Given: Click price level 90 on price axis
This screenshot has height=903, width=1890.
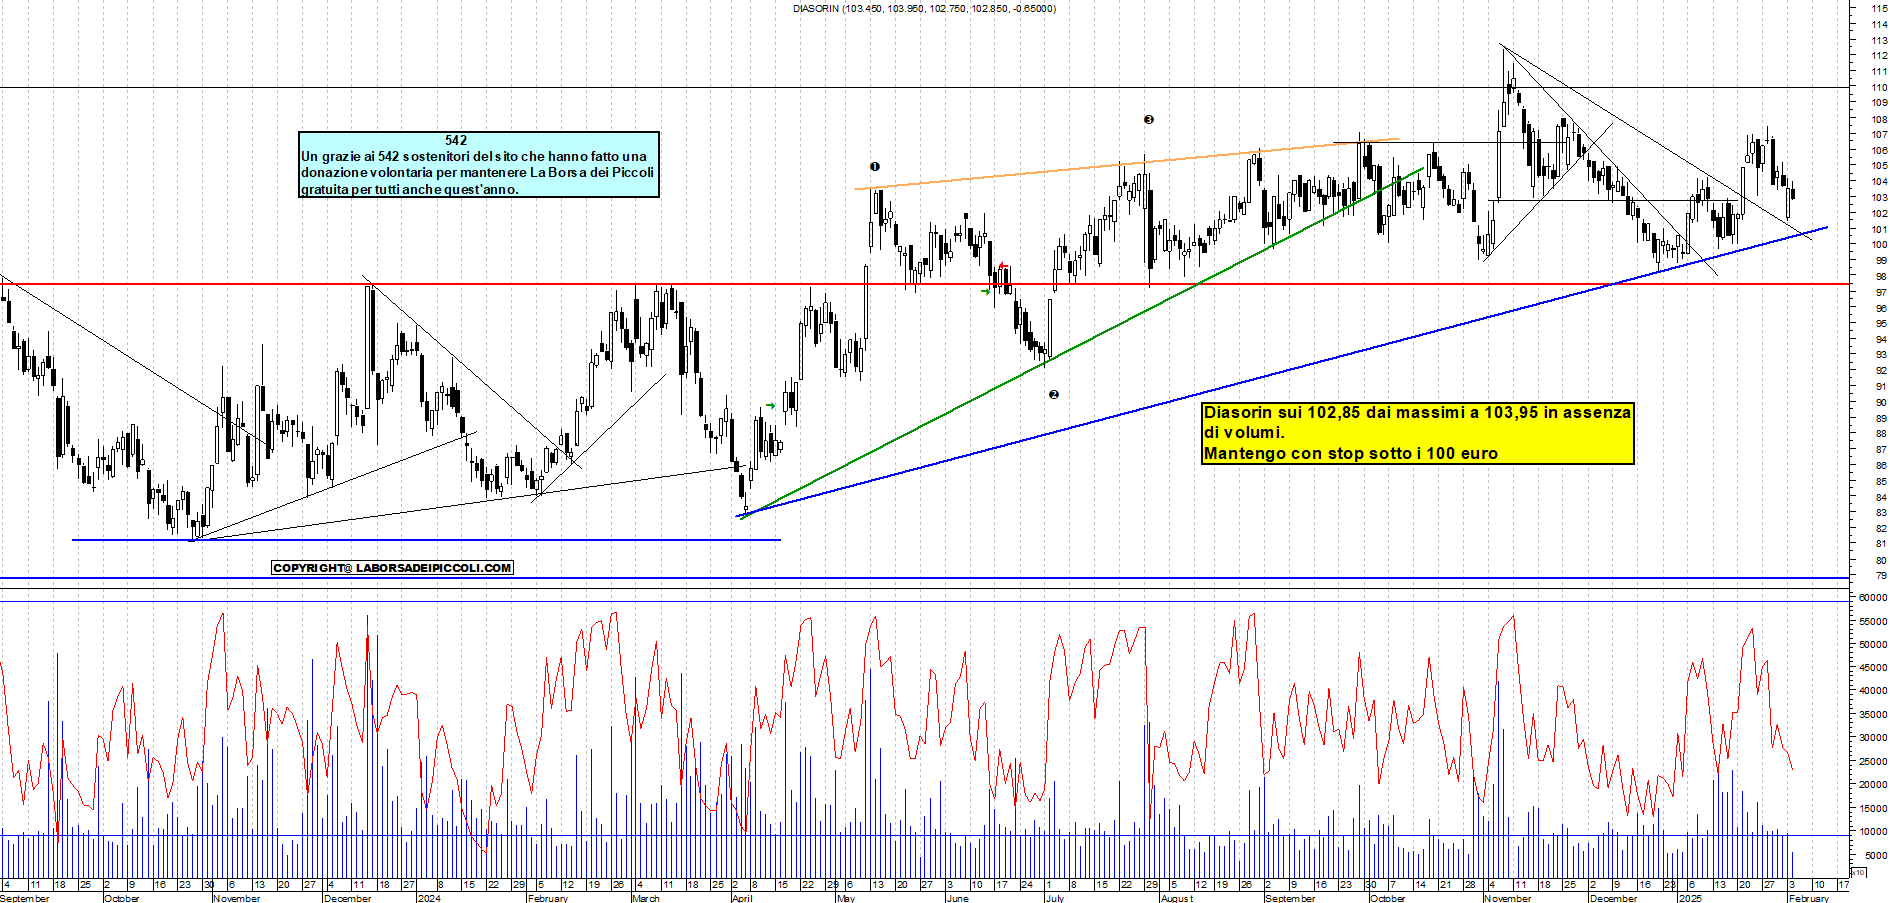Looking at the screenshot, I should click(1881, 402).
